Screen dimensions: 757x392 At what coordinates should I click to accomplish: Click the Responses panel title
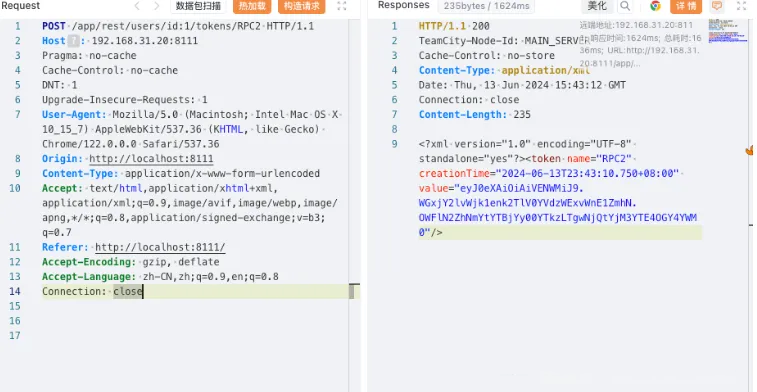pyautogui.click(x=404, y=5)
